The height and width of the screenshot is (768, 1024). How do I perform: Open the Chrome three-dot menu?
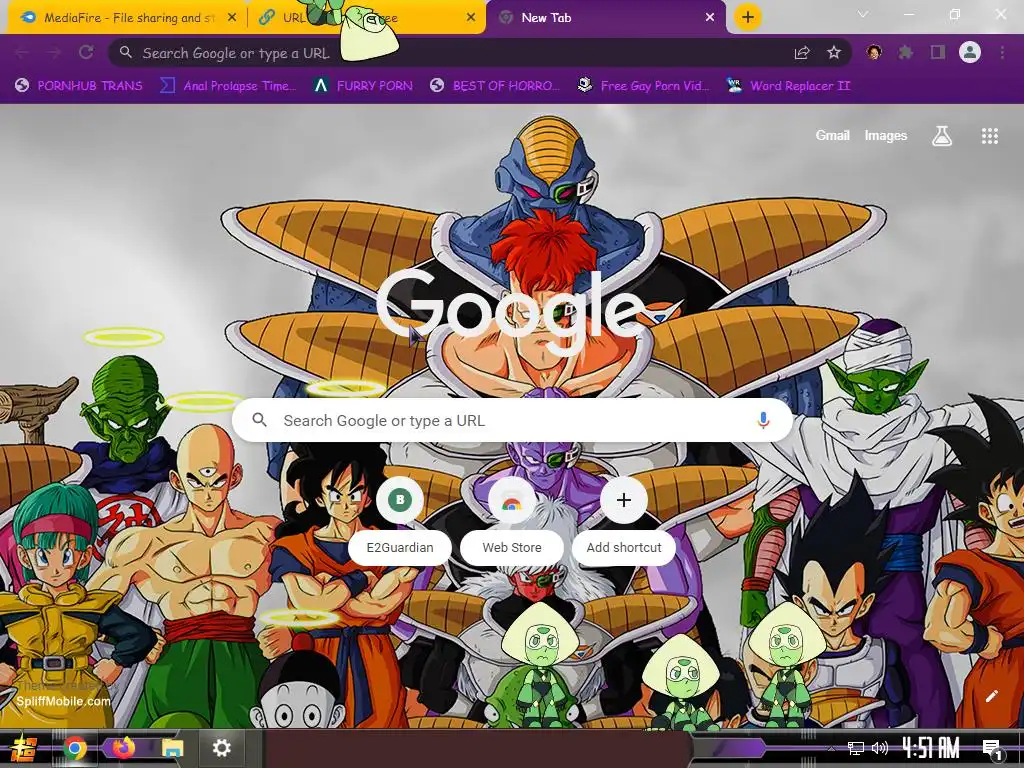click(1002, 52)
